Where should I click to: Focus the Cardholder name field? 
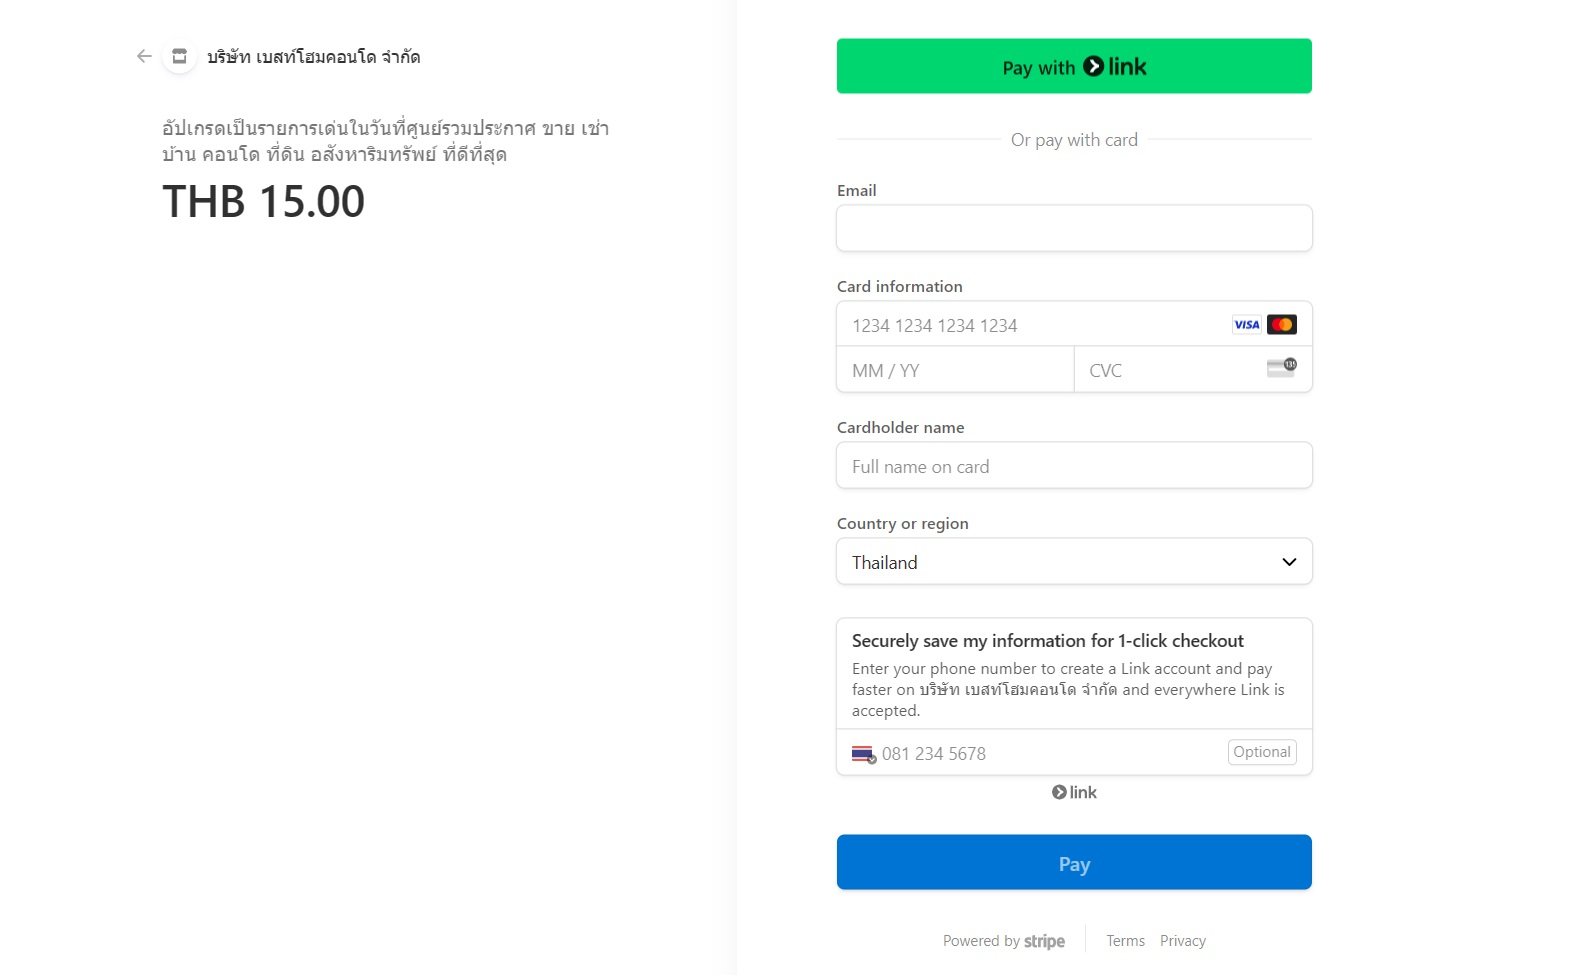1074,467
